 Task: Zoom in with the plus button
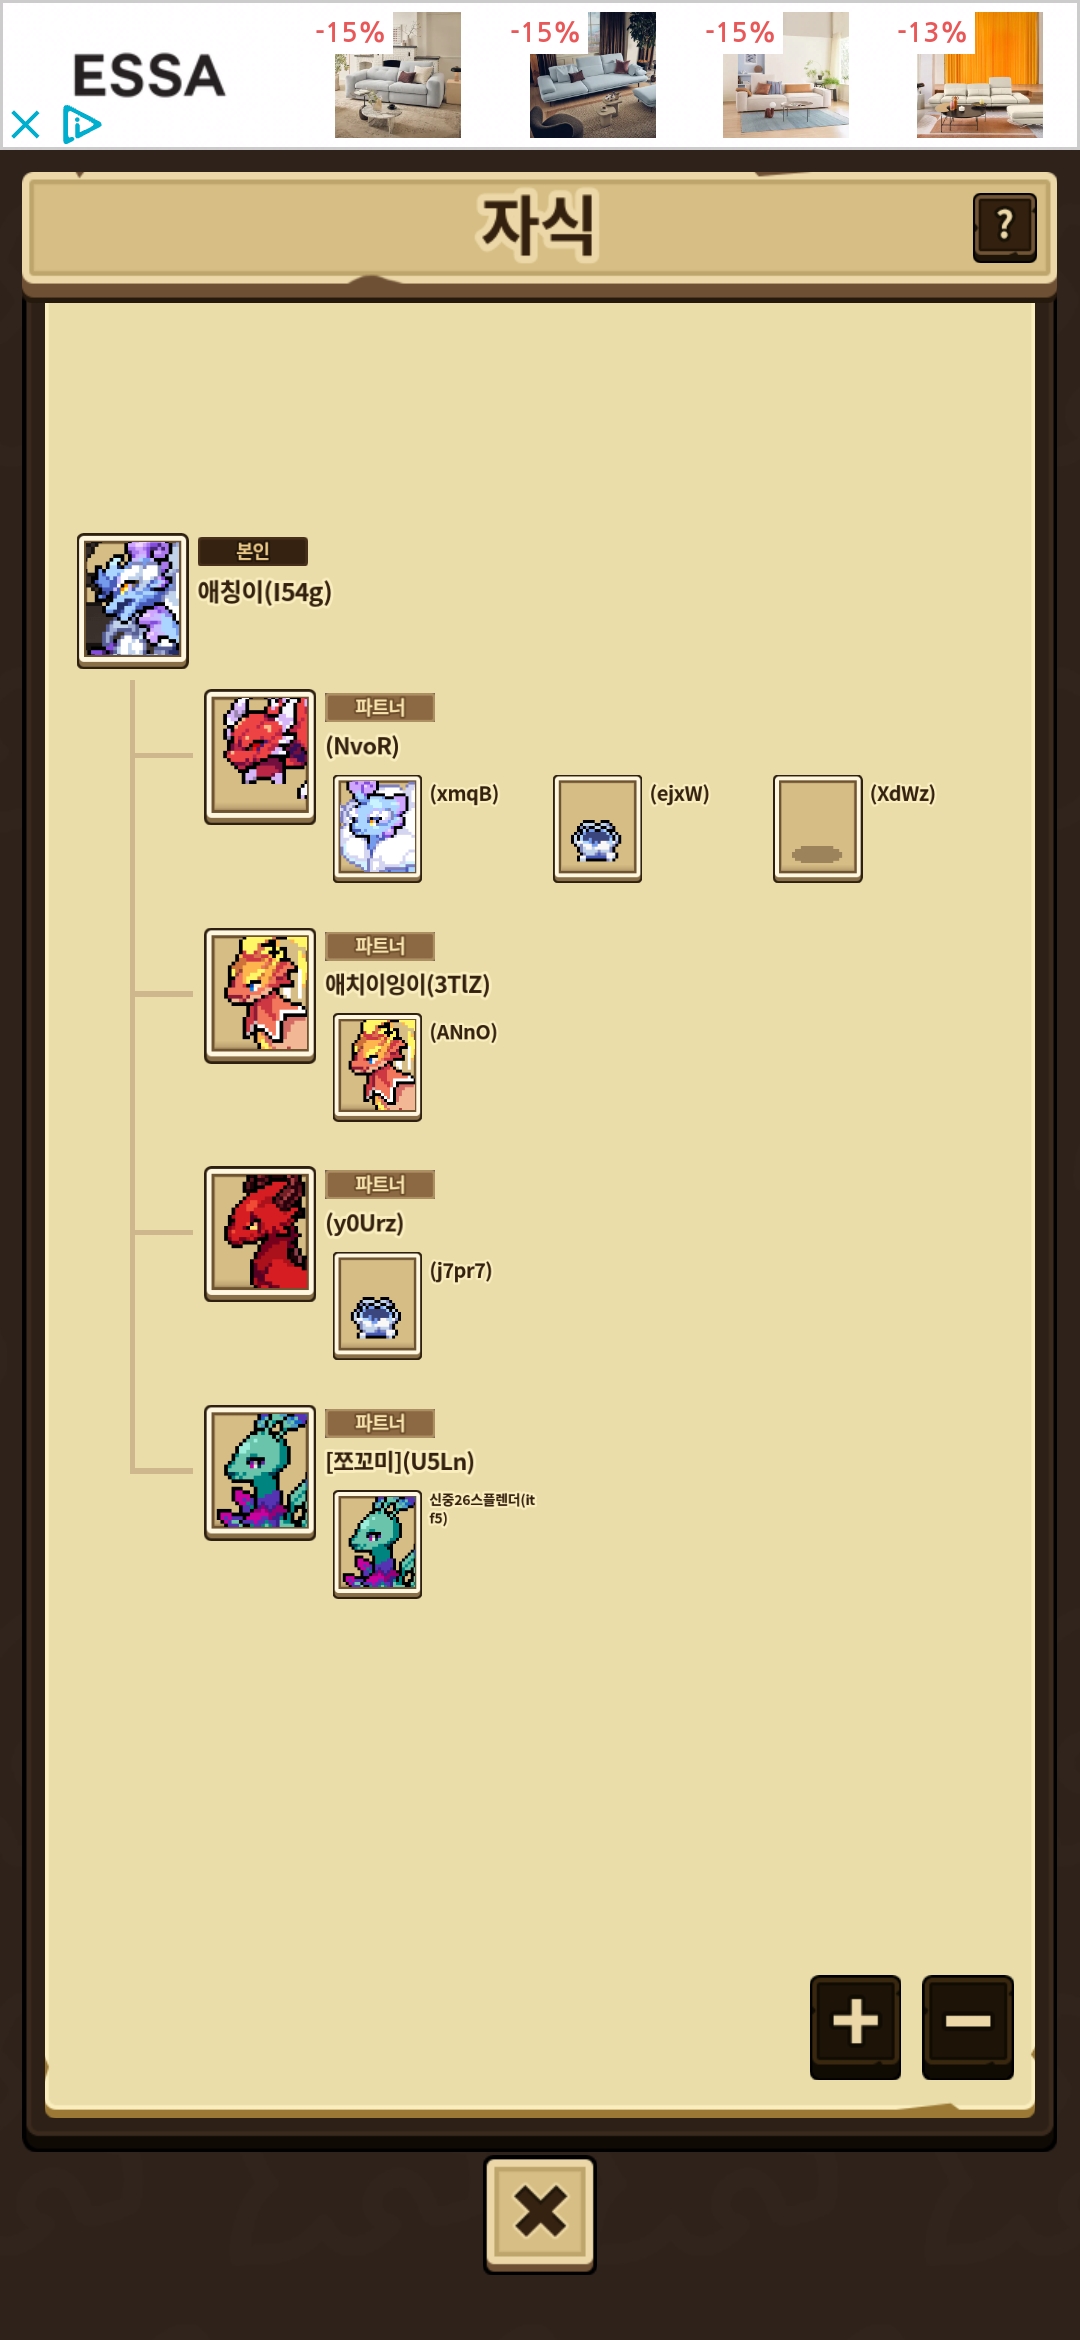[855, 2026]
